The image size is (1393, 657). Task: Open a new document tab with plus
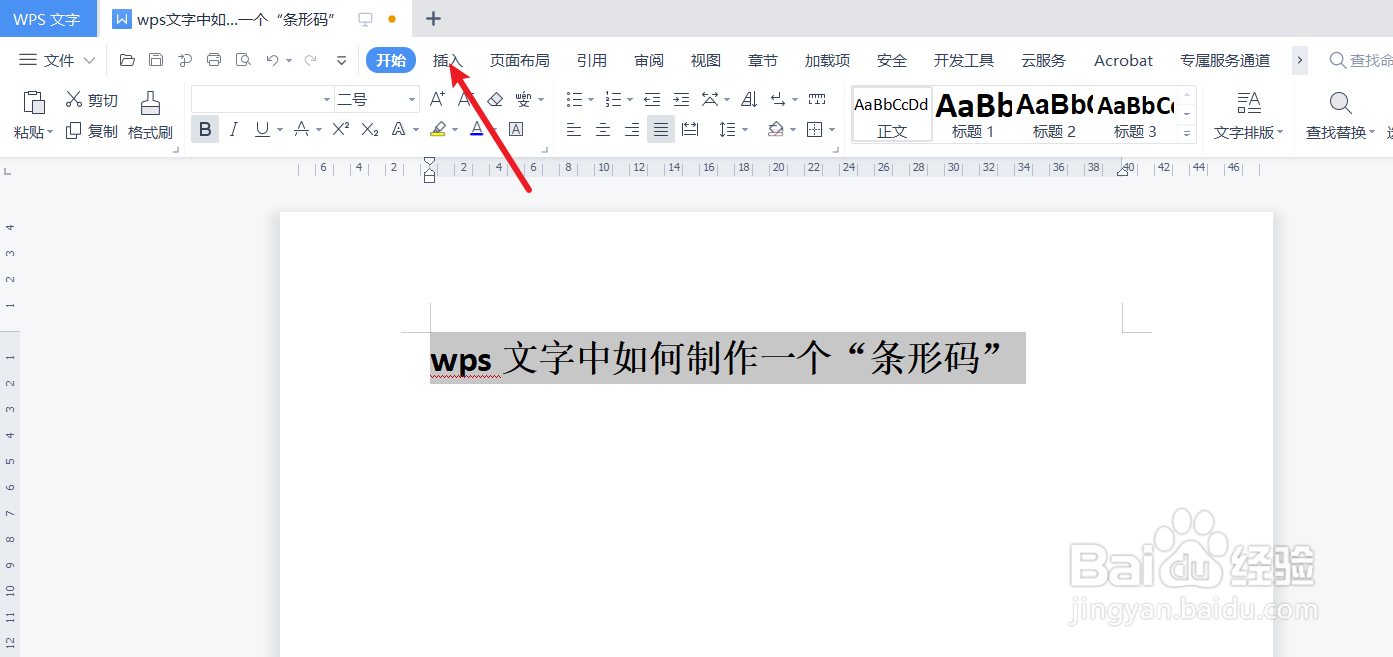[433, 18]
